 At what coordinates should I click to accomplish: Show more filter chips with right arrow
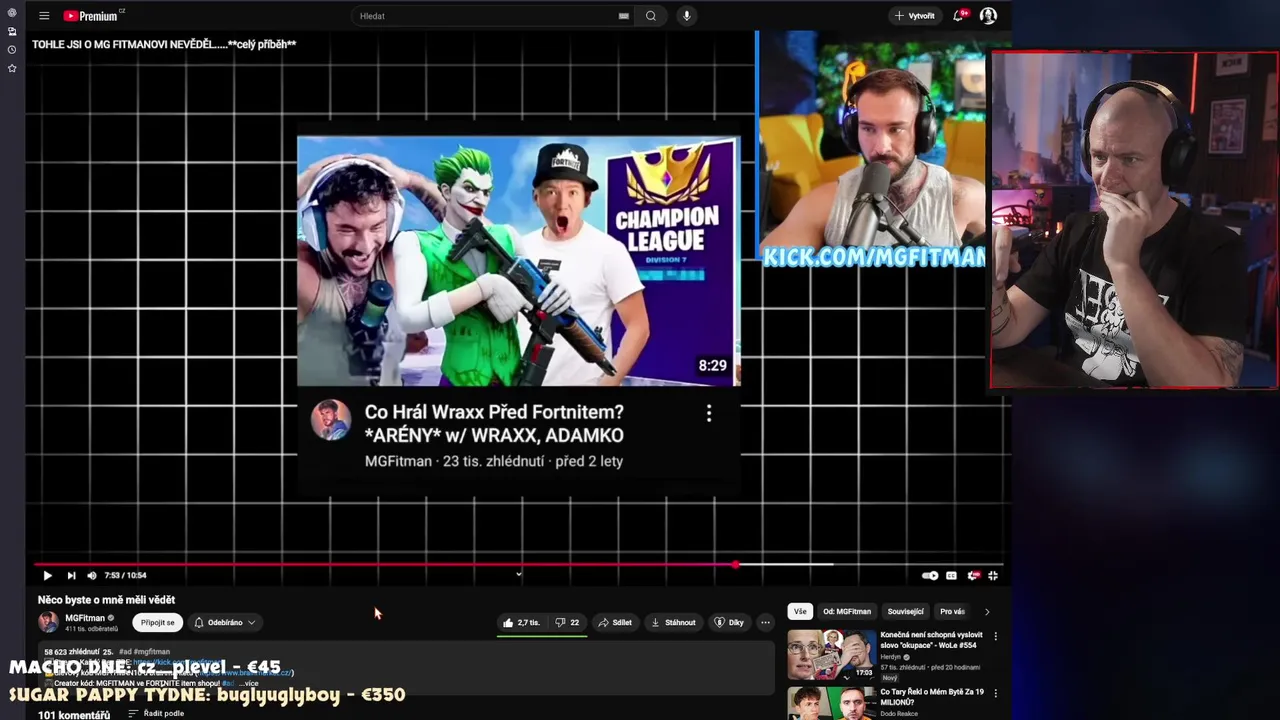click(987, 611)
